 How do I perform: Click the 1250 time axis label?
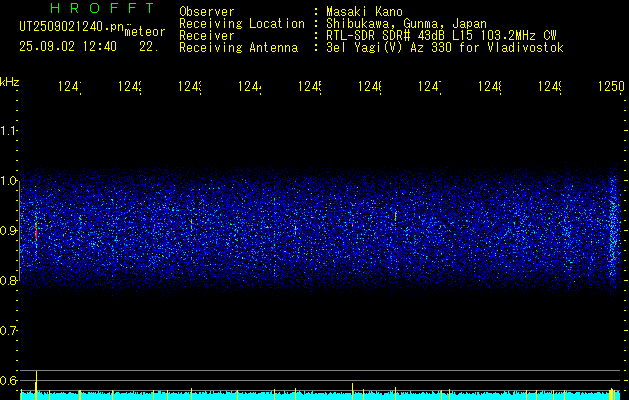[611, 87]
